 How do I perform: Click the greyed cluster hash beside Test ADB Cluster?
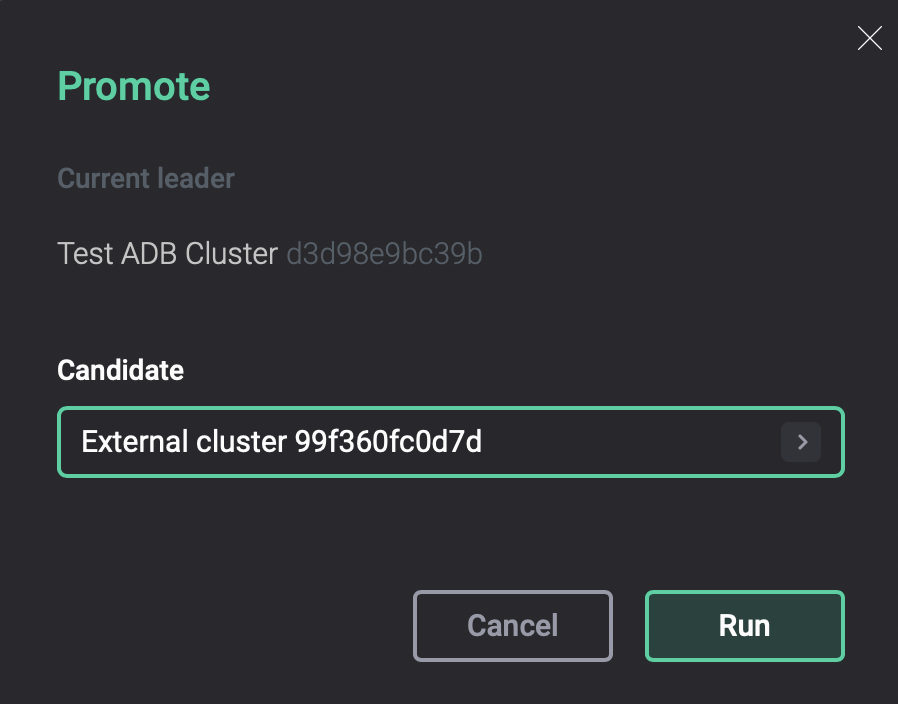(384, 254)
